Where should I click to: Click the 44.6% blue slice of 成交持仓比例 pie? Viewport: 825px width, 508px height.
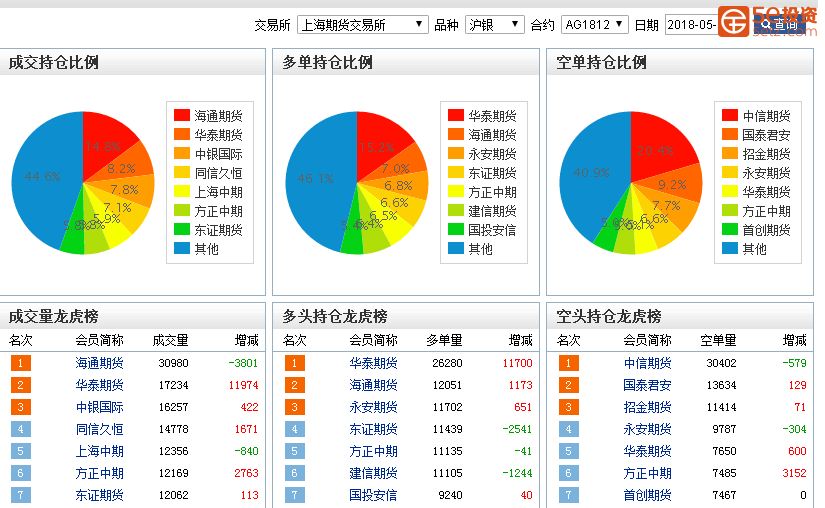click(x=42, y=179)
